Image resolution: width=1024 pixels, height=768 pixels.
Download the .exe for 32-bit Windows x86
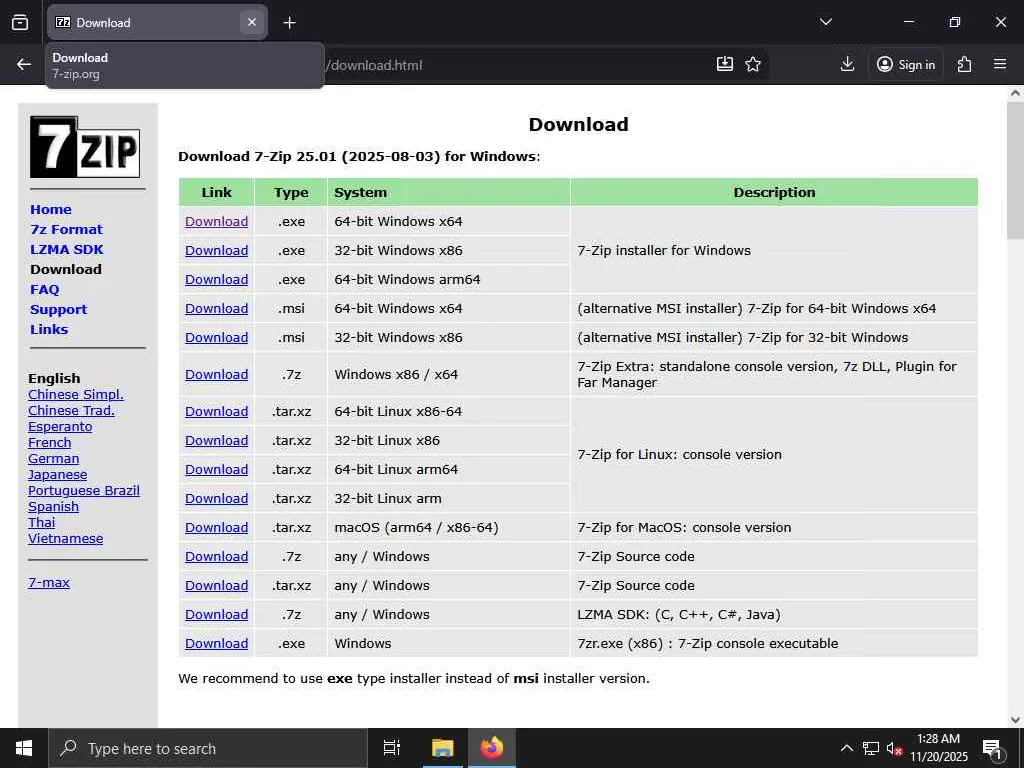(x=216, y=251)
